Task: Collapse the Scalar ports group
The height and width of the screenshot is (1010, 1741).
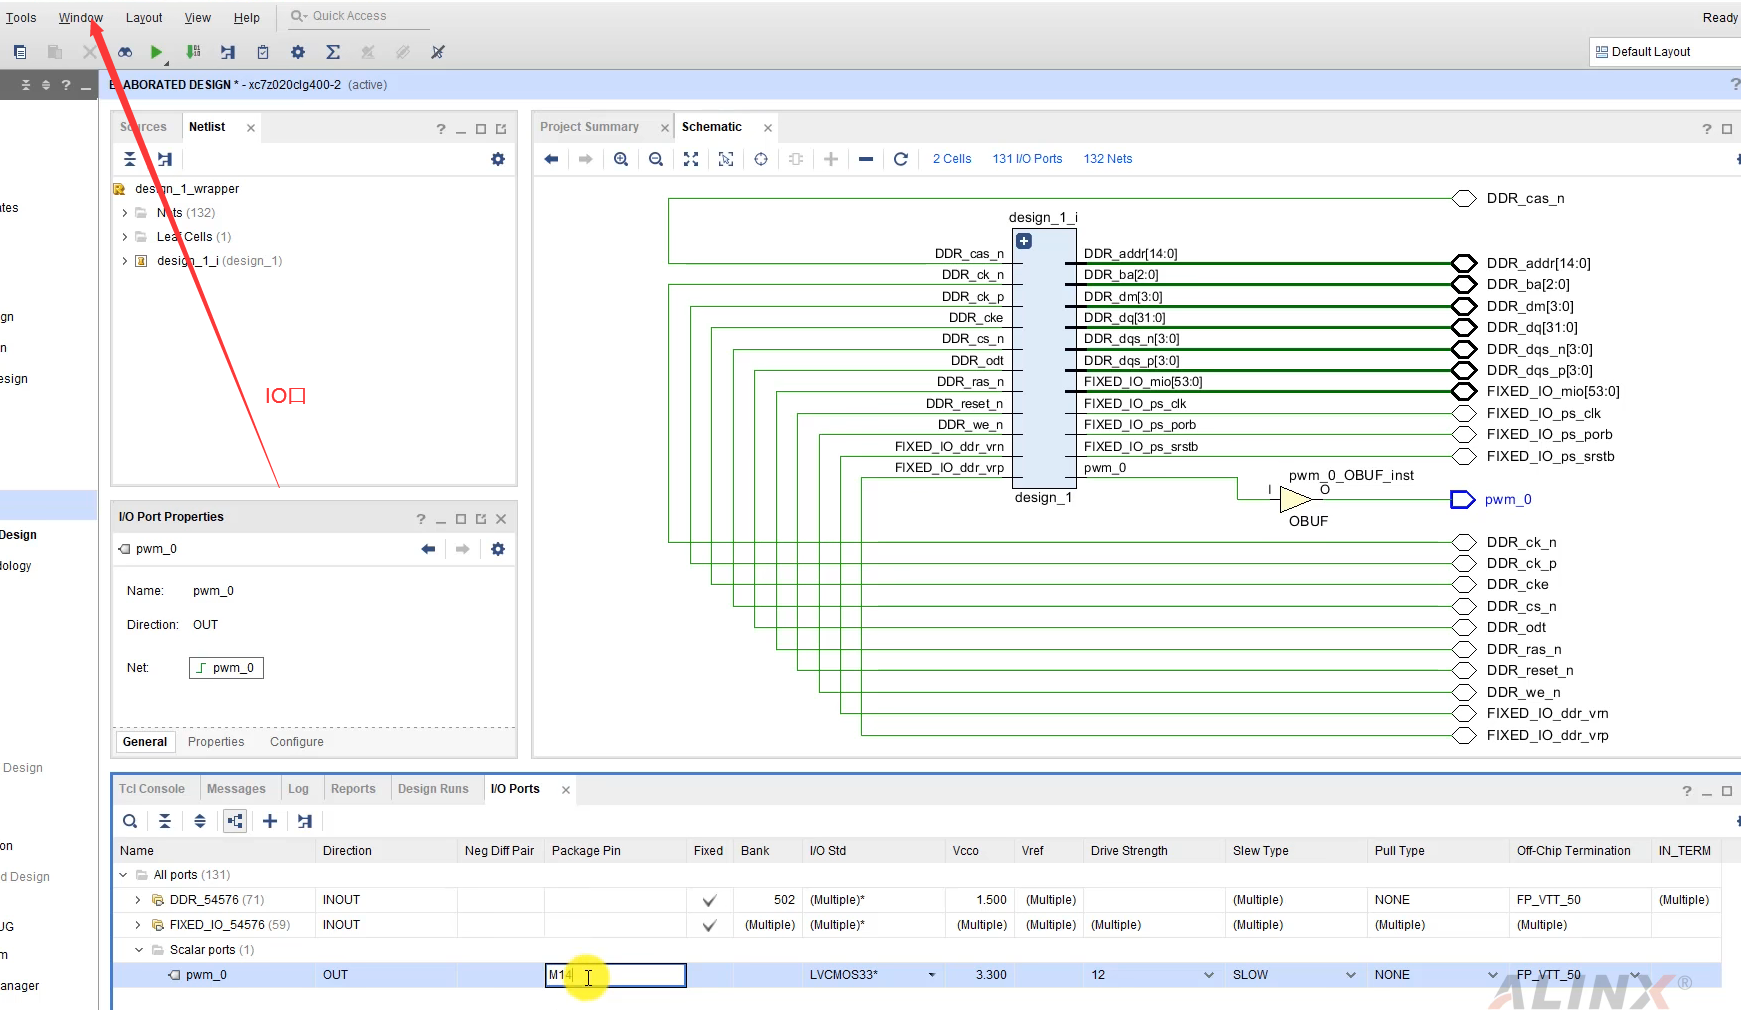Action: [x=139, y=950]
